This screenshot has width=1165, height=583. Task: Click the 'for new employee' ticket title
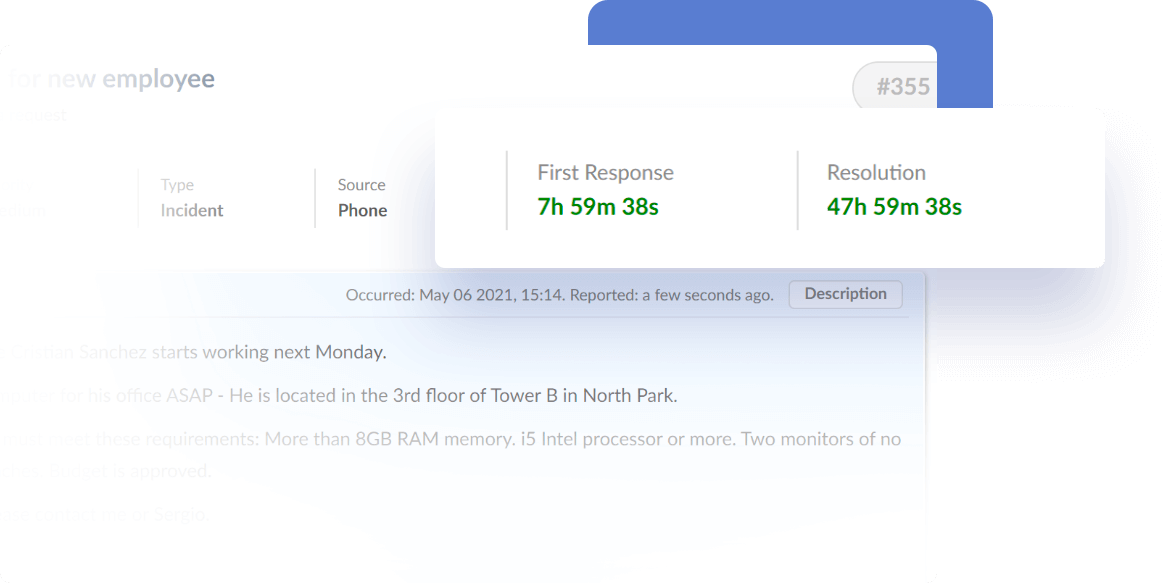click(x=111, y=79)
